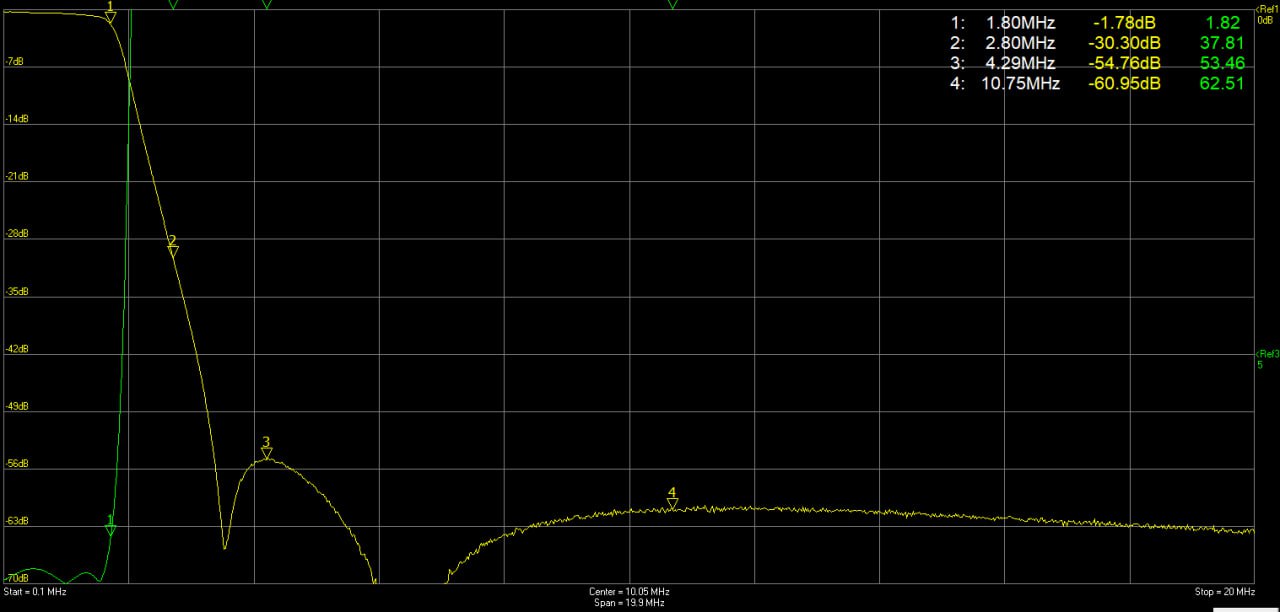1280x612 pixels.
Task: Click the green 62.51 value in marker readout
Action: coord(1221,83)
